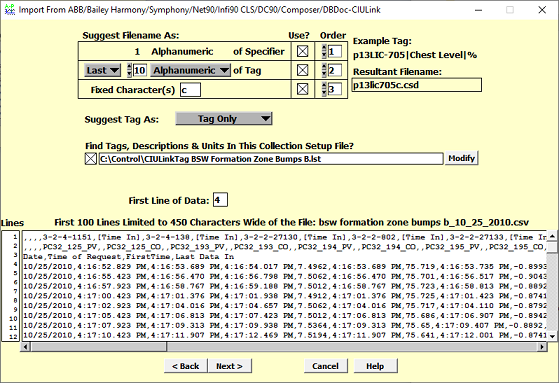Click the horizontal scrollbar thumb of preview
This screenshot has width=559, height=383.
click(x=99, y=347)
